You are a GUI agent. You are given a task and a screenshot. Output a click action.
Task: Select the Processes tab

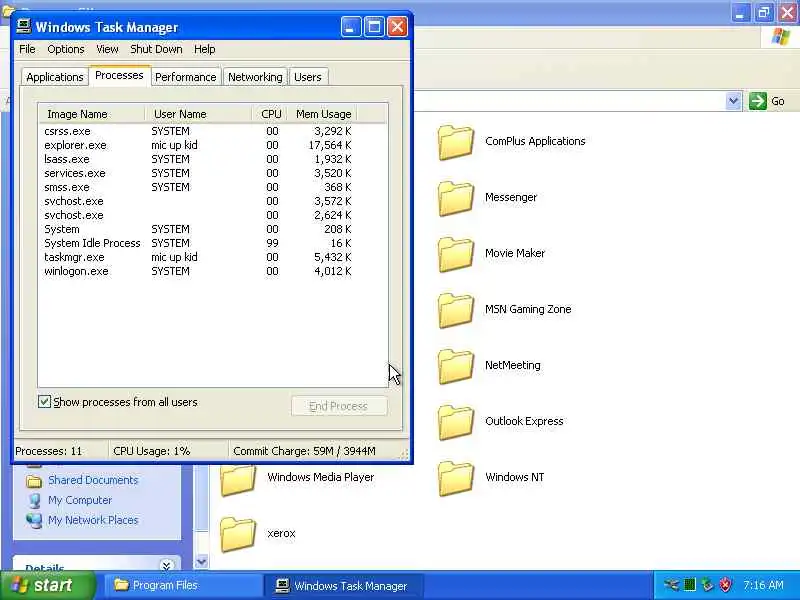119,76
